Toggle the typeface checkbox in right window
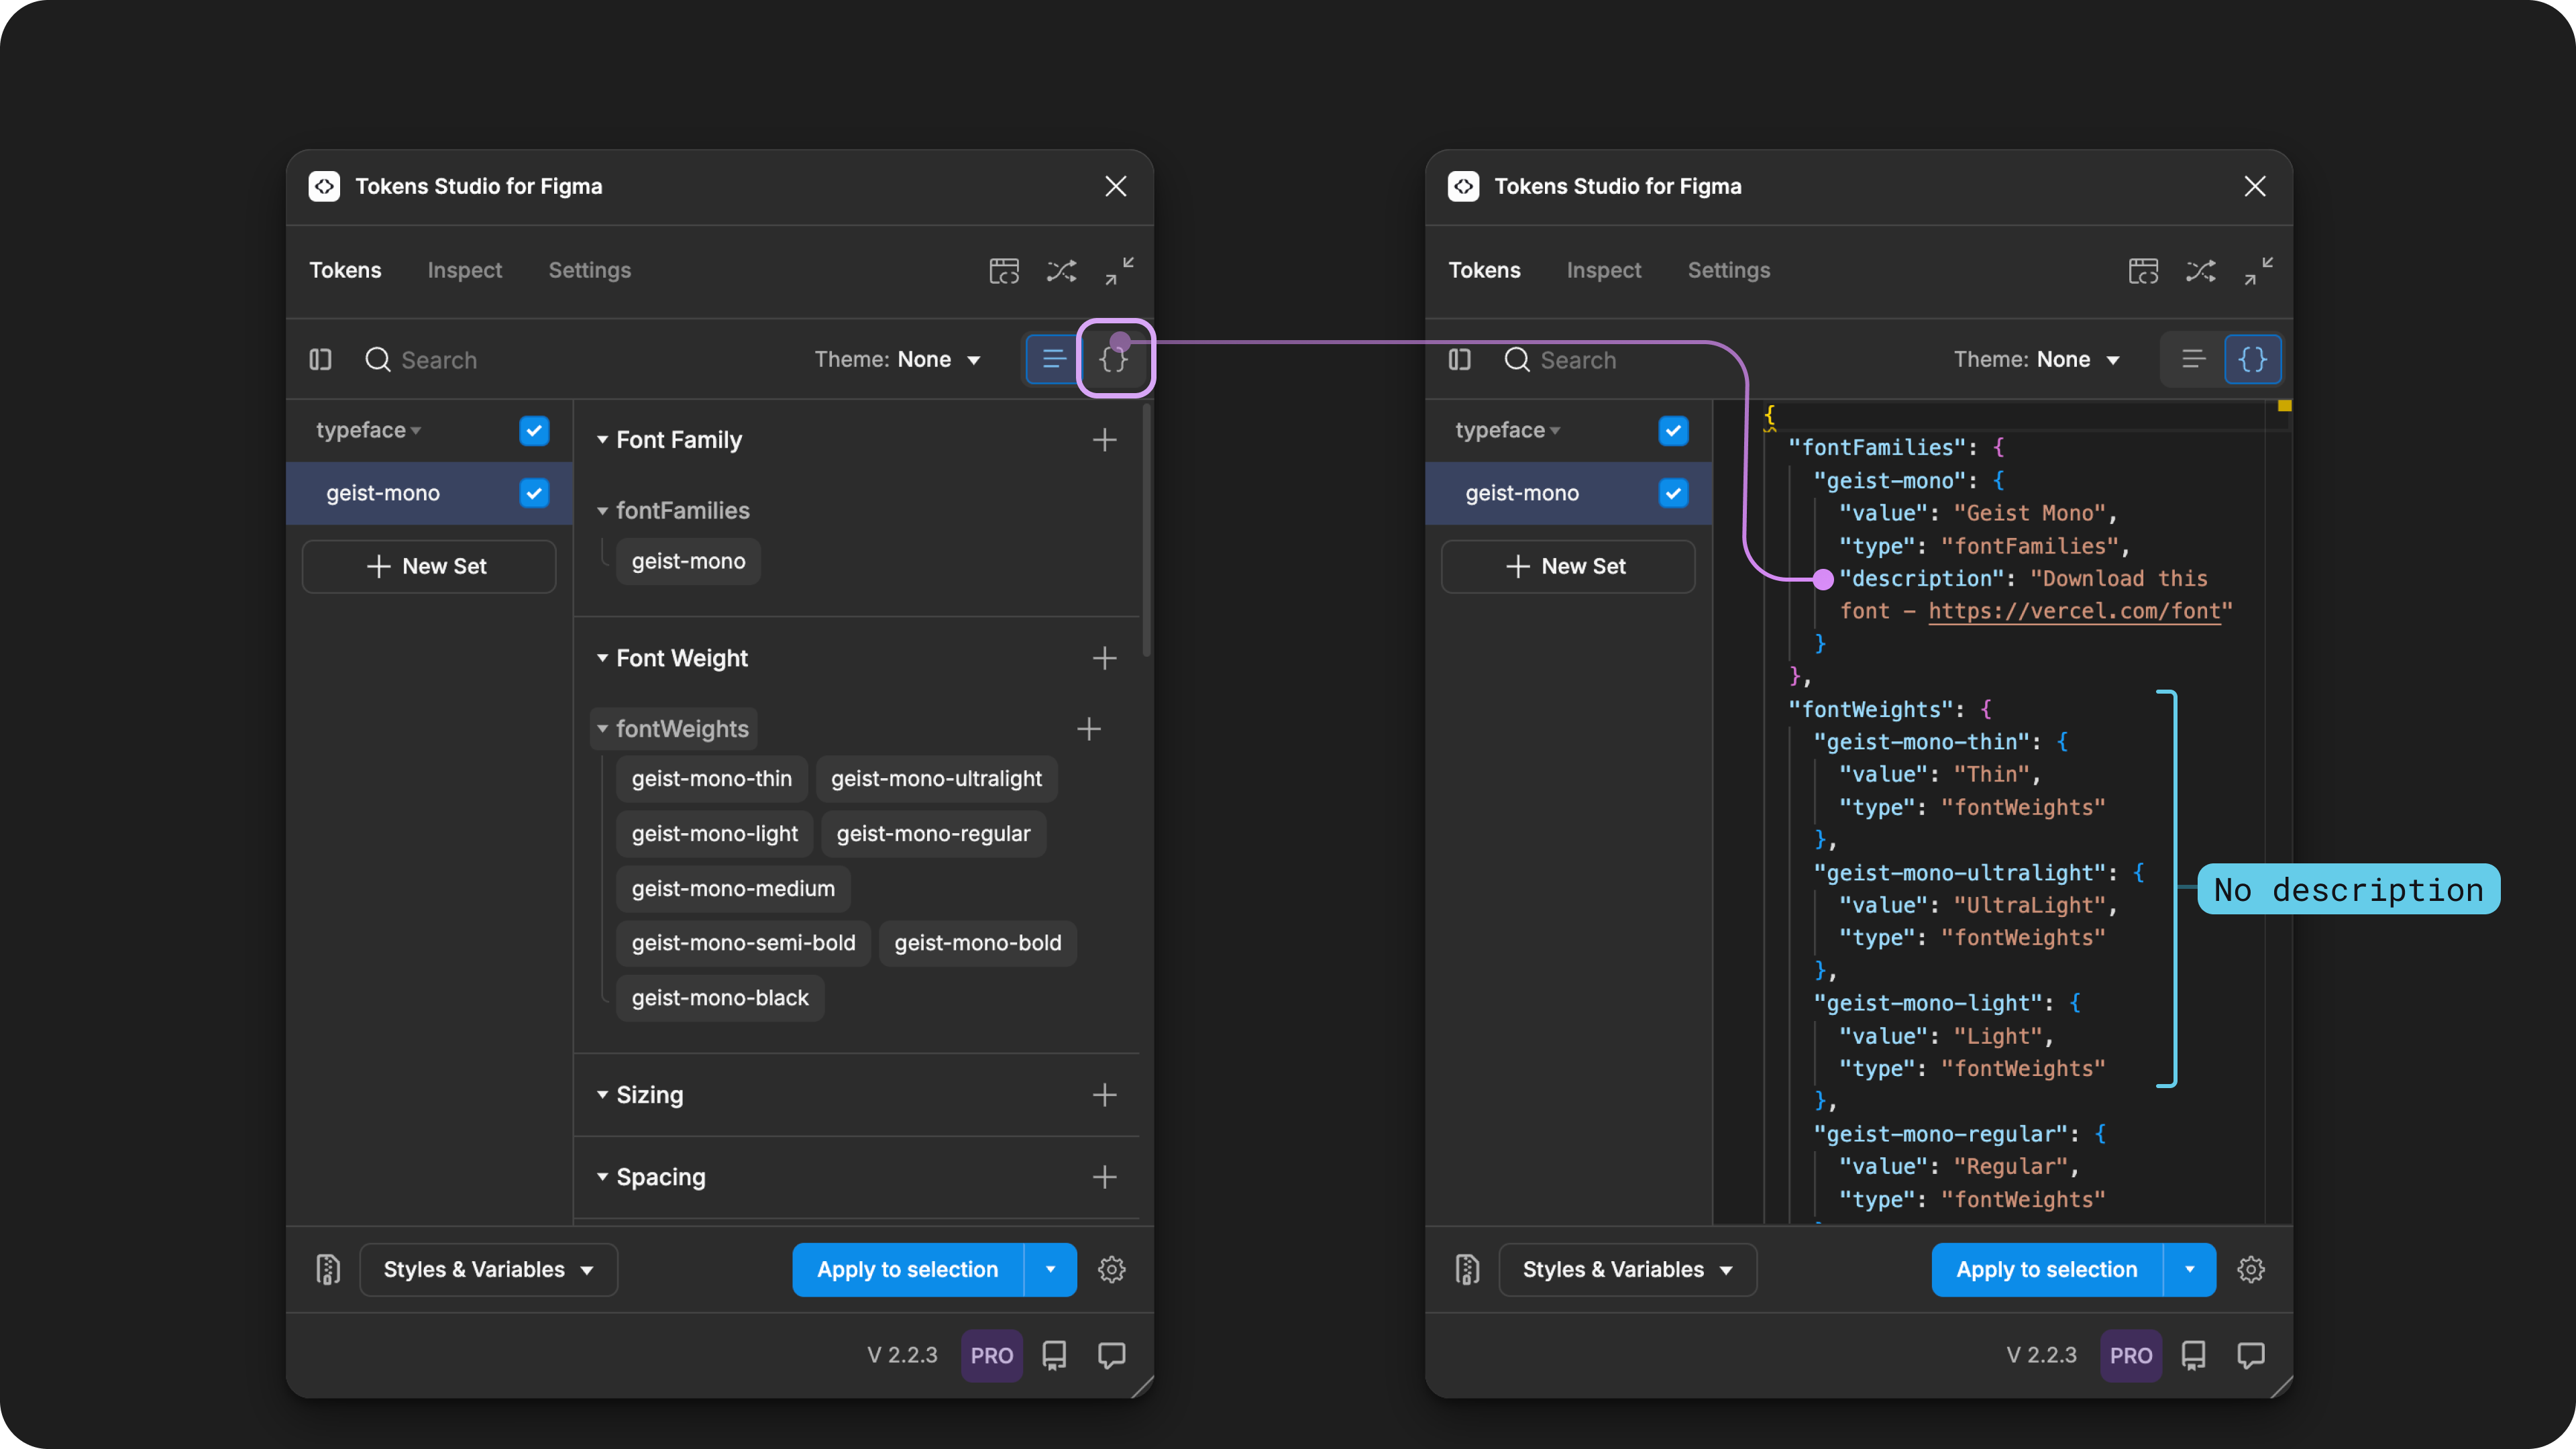Screen dimensions: 2576x1449 point(1673,430)
